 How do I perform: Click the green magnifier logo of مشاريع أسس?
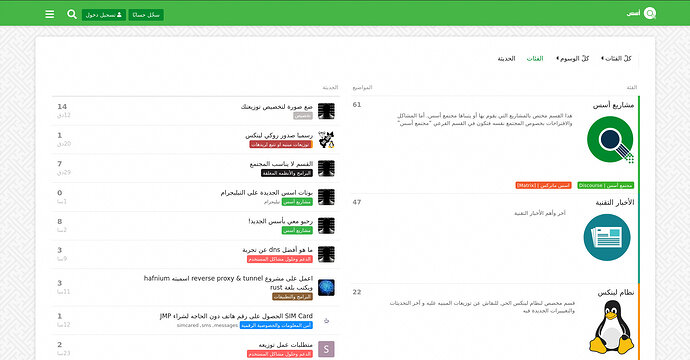coord(610,140)
